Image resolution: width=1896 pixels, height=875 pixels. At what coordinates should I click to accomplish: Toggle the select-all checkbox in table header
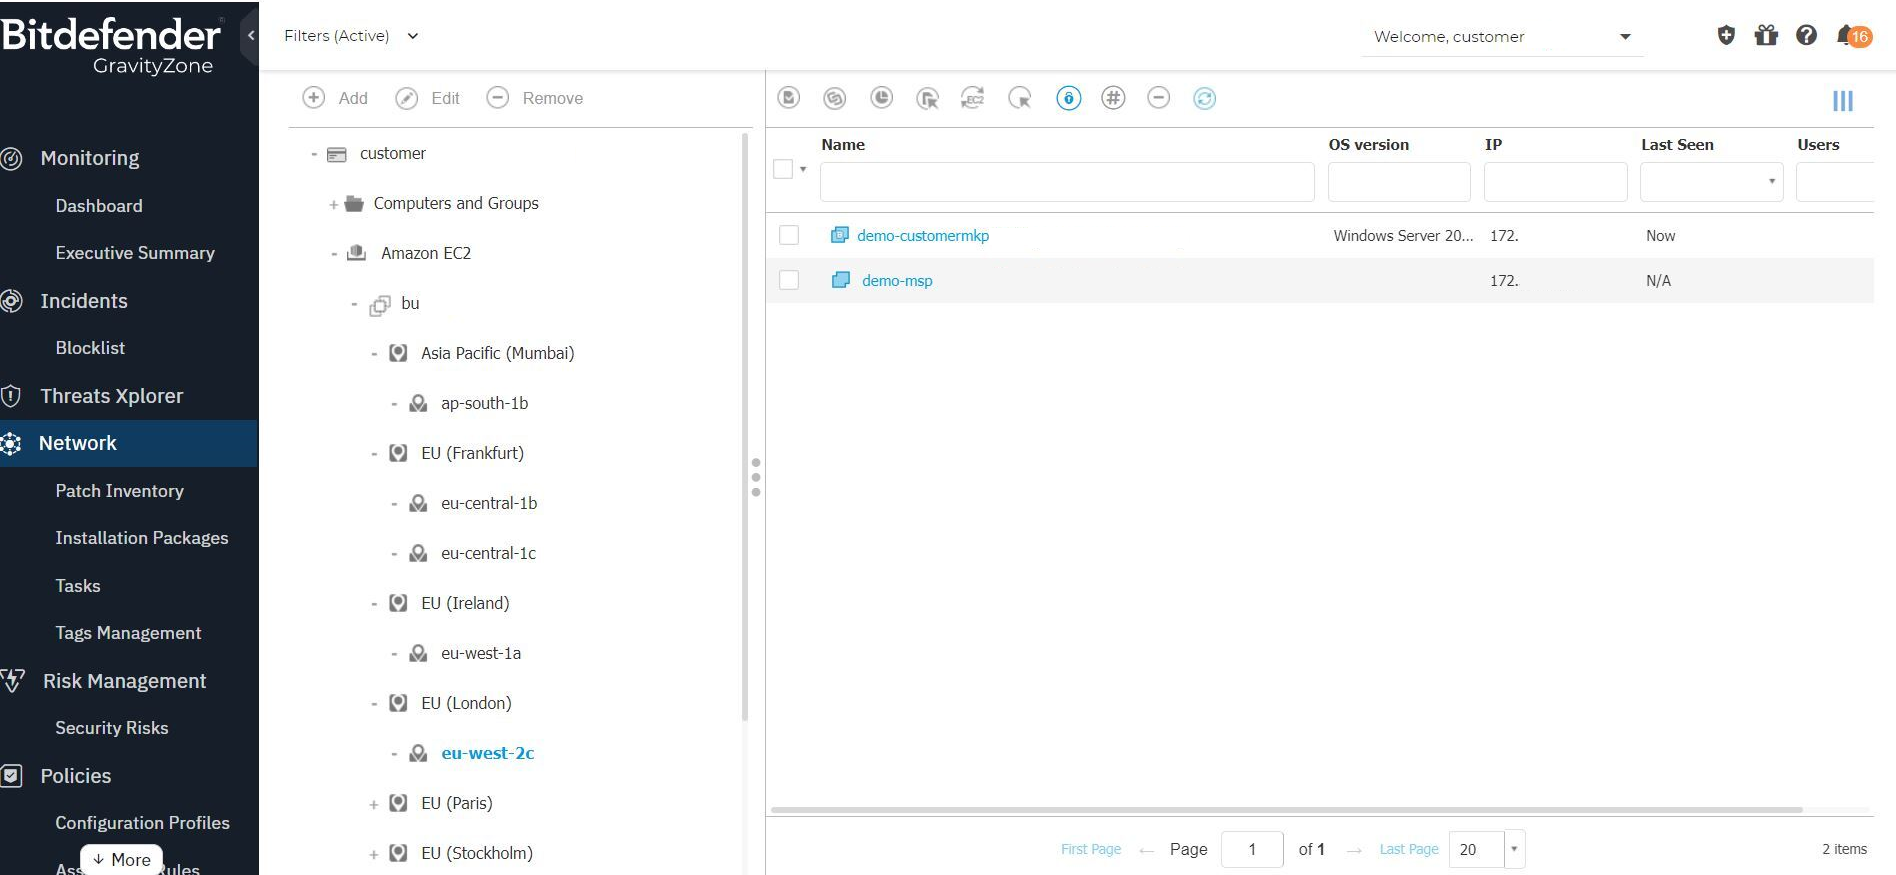[783, 169]
